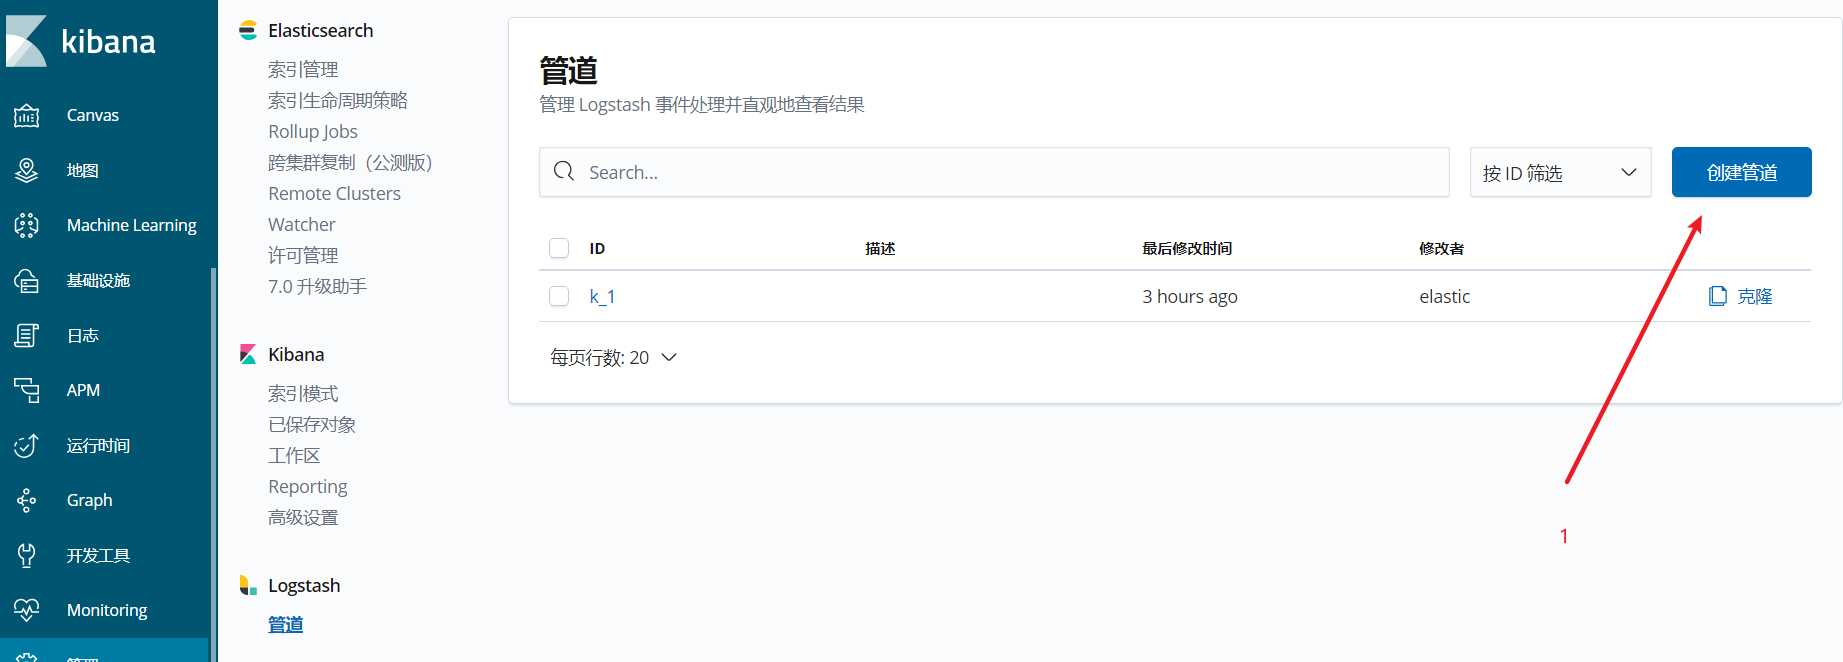
Task: Select the Logstash 管道 link
Action: click(x=285, y=625)
